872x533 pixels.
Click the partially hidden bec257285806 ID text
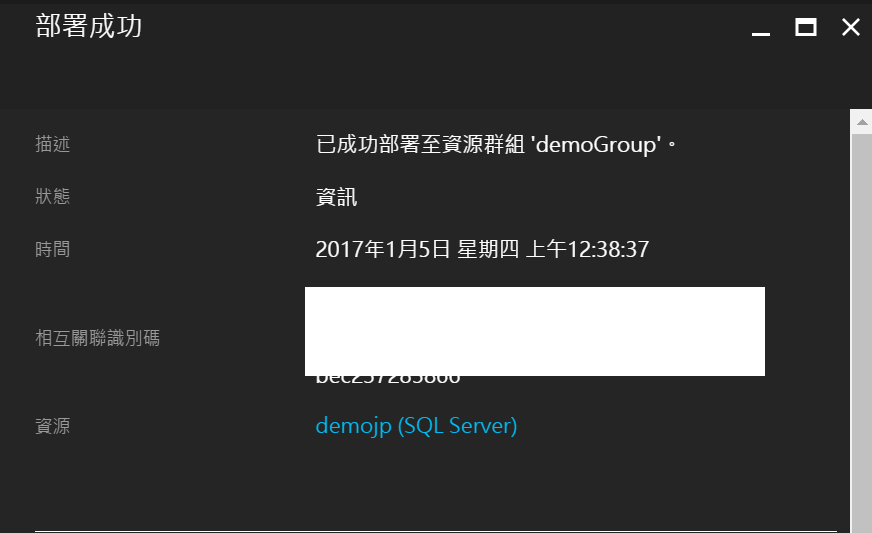[x=388, y=379]
